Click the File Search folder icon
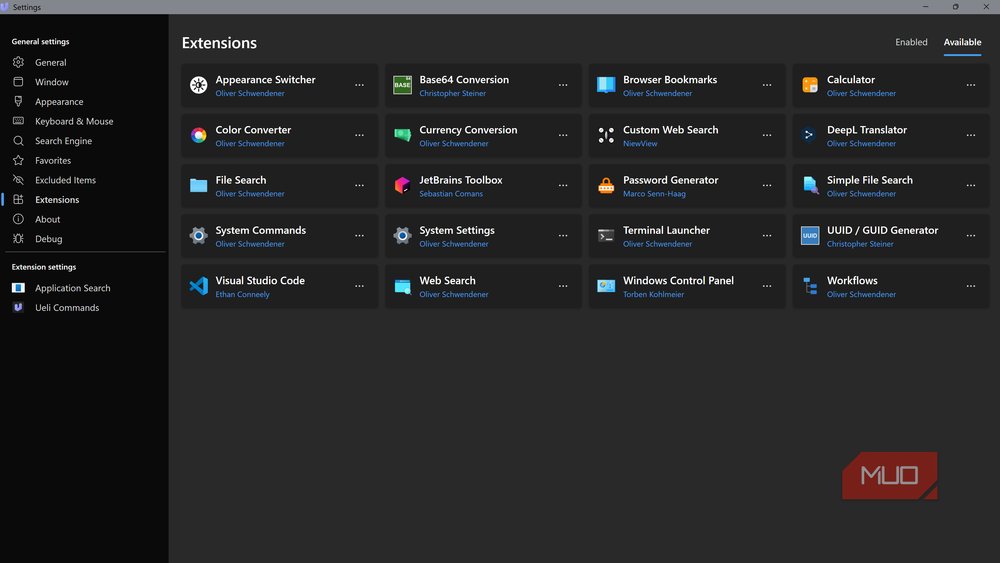1000x563 pixels. point(198,186)
